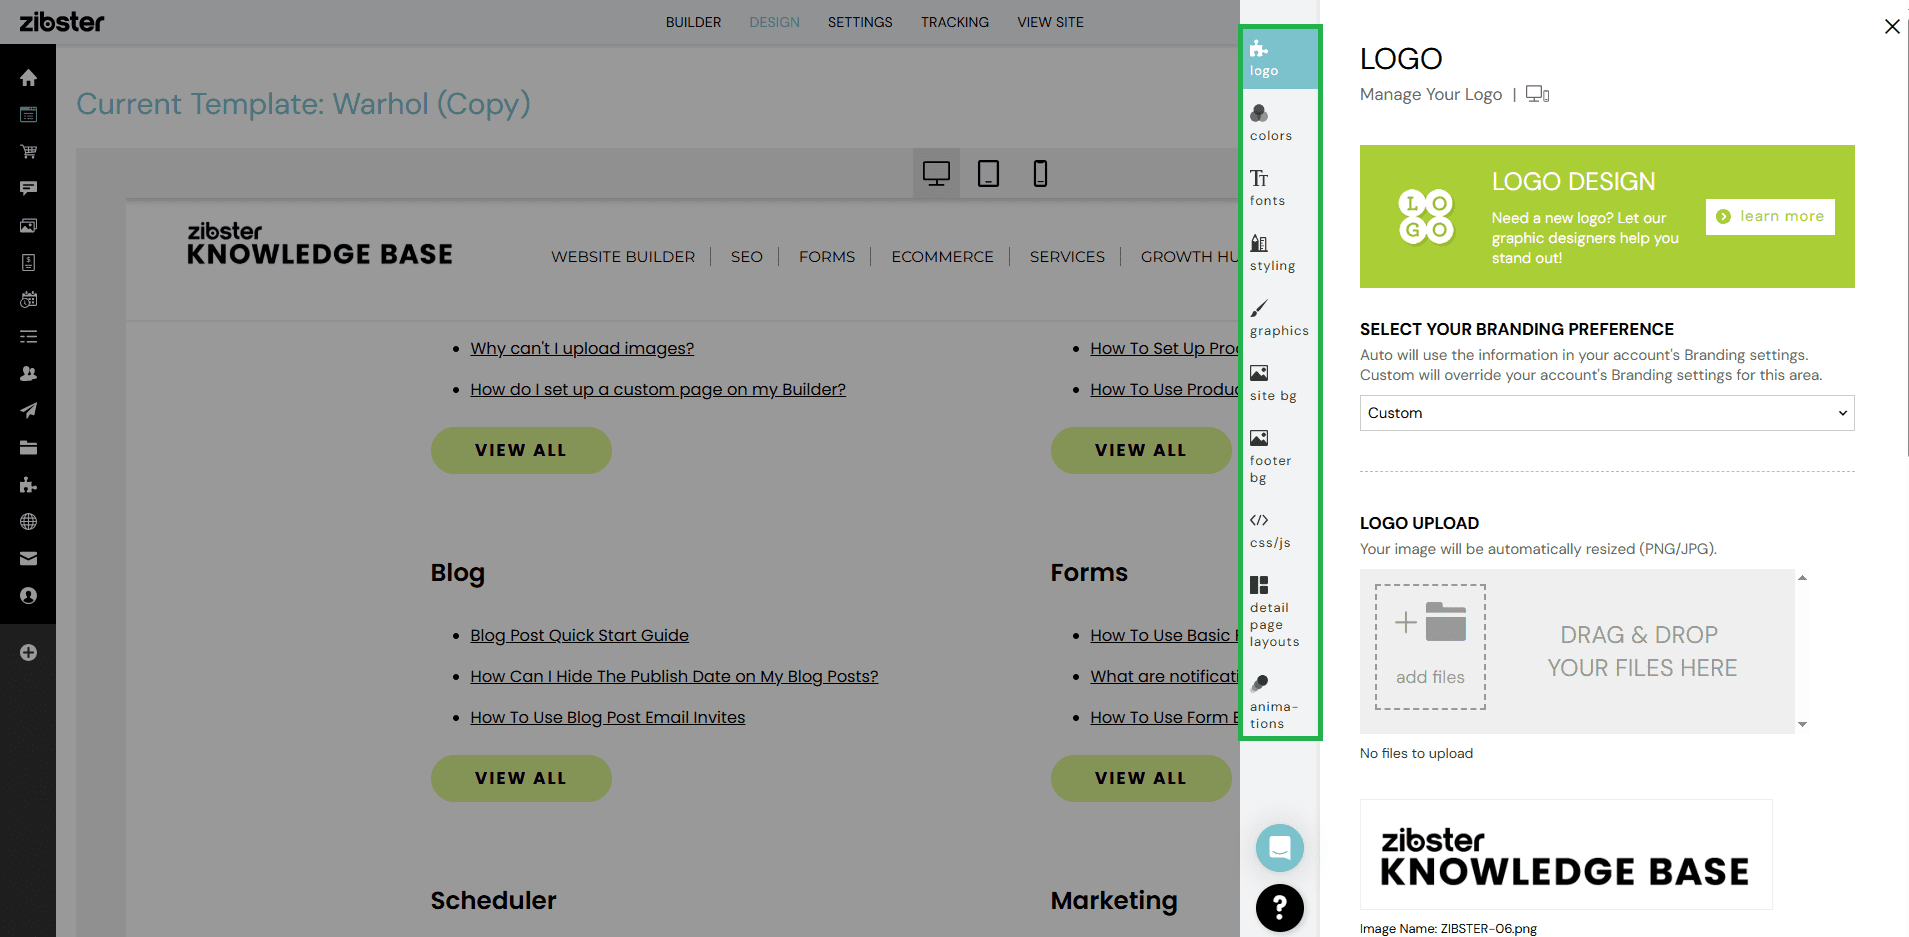Image resolution: width=1909 pixels, height=937 pixels.
Task: Open the TRACKING top menu item
Action: pos(954,22)
